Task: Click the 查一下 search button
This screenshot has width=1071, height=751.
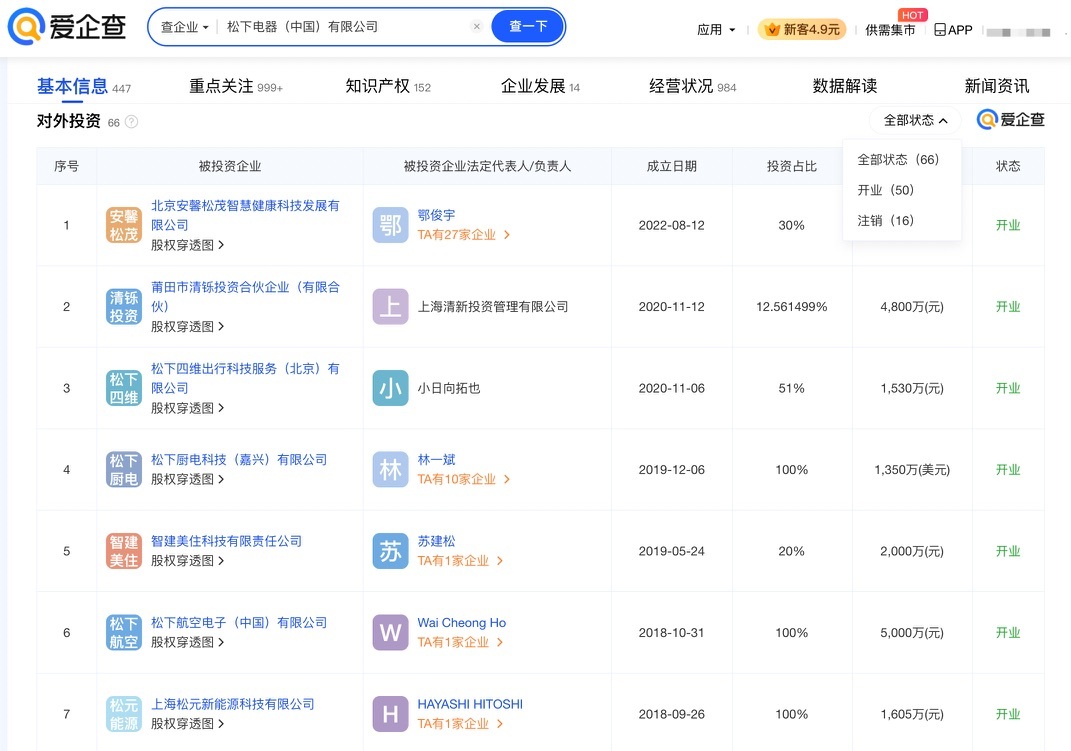Action: (528, 27)
